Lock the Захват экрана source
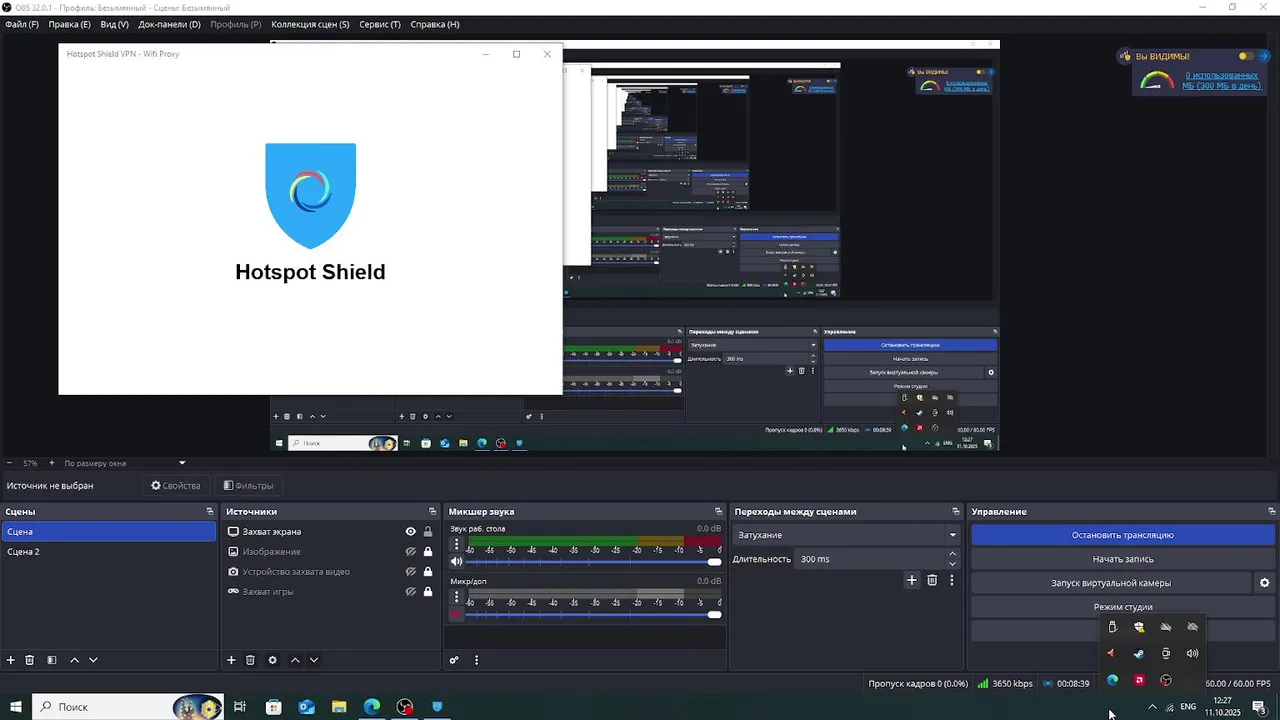The image size is (1280, 720). click(x=428, y=532)
